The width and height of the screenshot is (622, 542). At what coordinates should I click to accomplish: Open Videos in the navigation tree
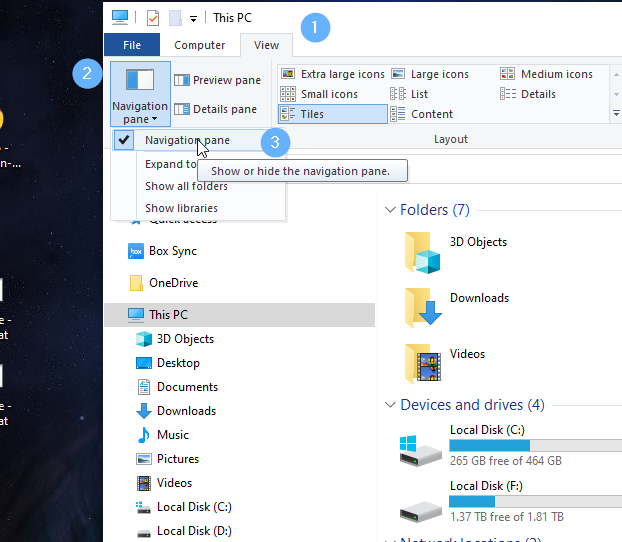click(x=164, y=483)
